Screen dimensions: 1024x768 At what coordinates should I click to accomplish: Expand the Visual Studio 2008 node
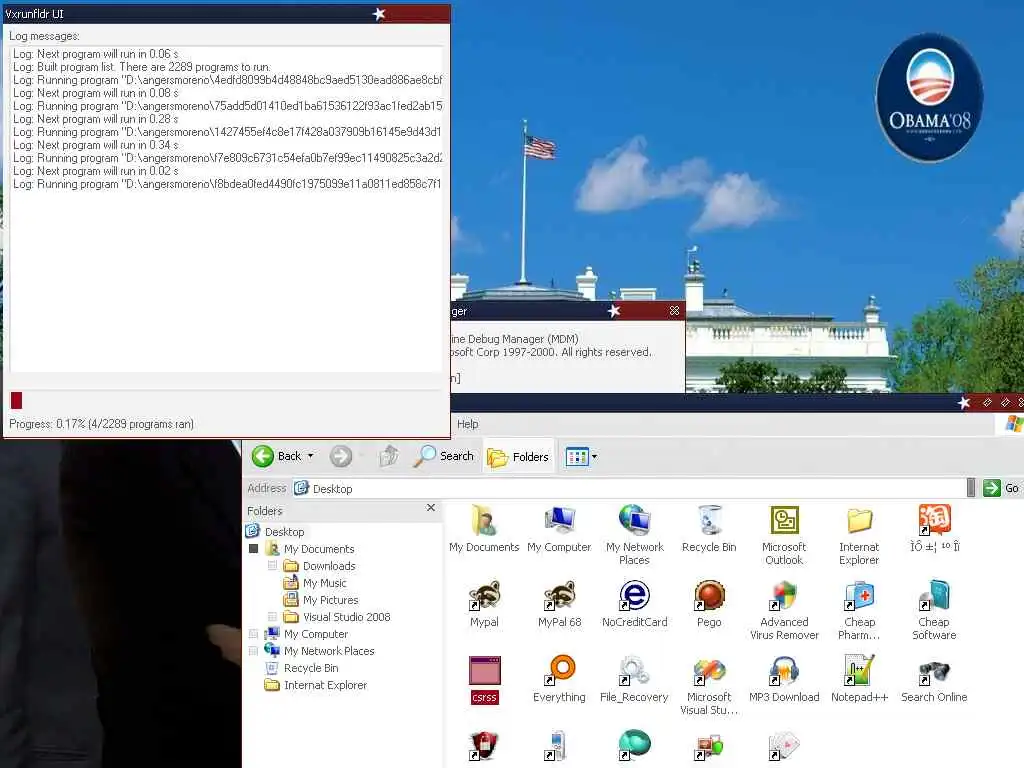pos(272,616)
